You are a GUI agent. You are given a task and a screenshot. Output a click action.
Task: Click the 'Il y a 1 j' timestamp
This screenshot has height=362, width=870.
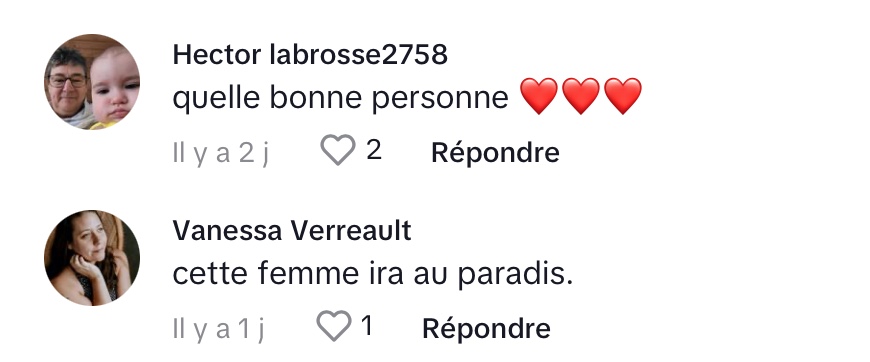(x=219, y=329)
